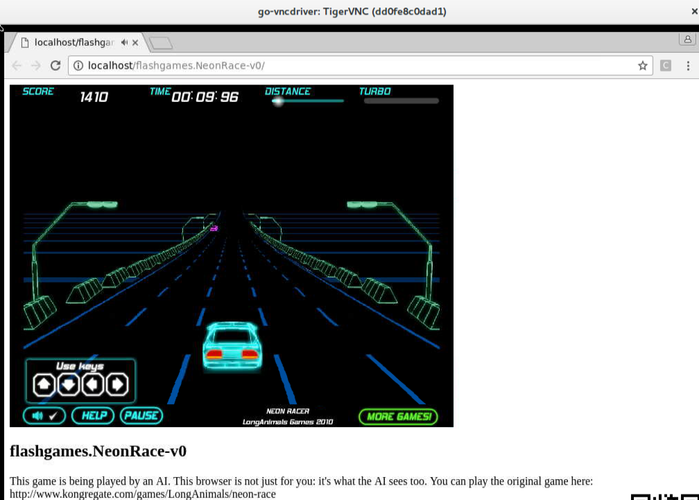Click the up arrow key icon
The height and width of the screenshot is (500, 699).
[x=44, y=384]
